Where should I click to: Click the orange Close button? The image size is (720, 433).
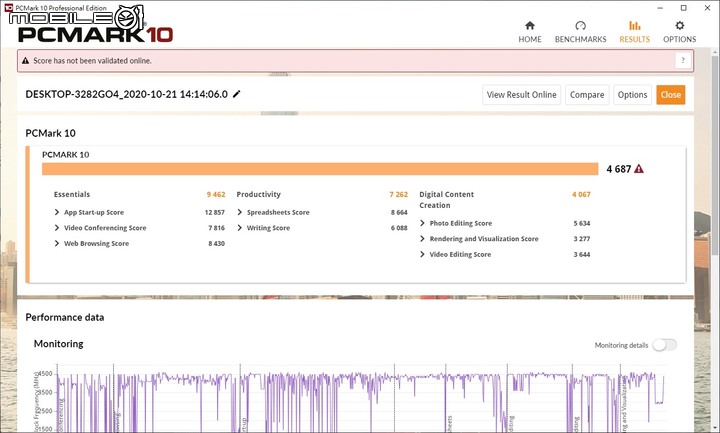(670, 95)
